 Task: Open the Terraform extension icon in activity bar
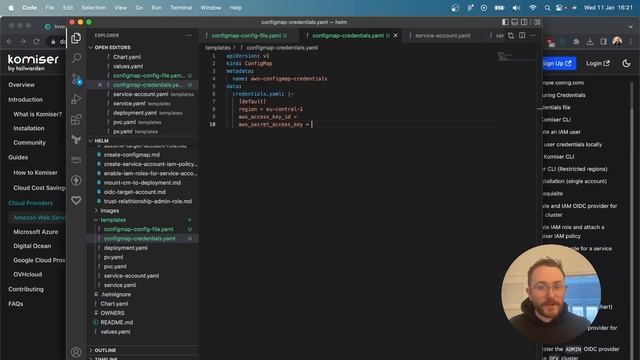(x=76, y=140)
